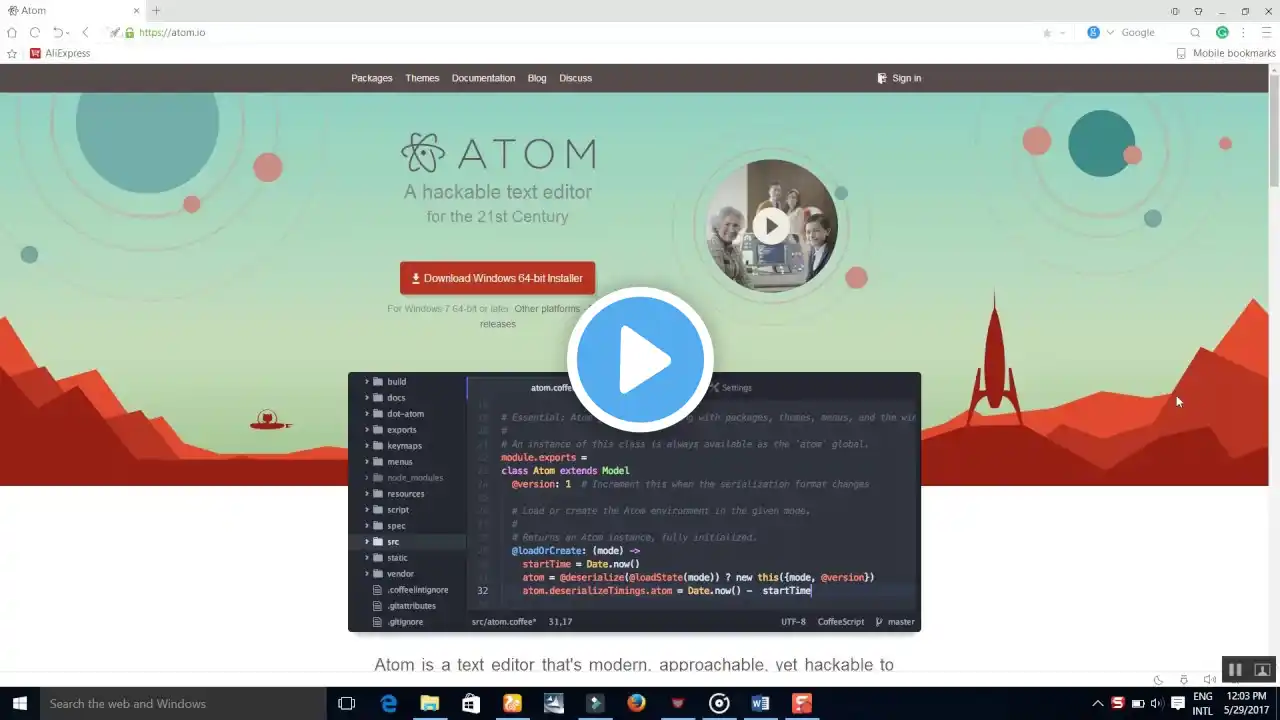Image resolution: width=1280 pixels, height=720 pixels.
Task: Play the large center video overlay
Action: [x=640, y=360]
